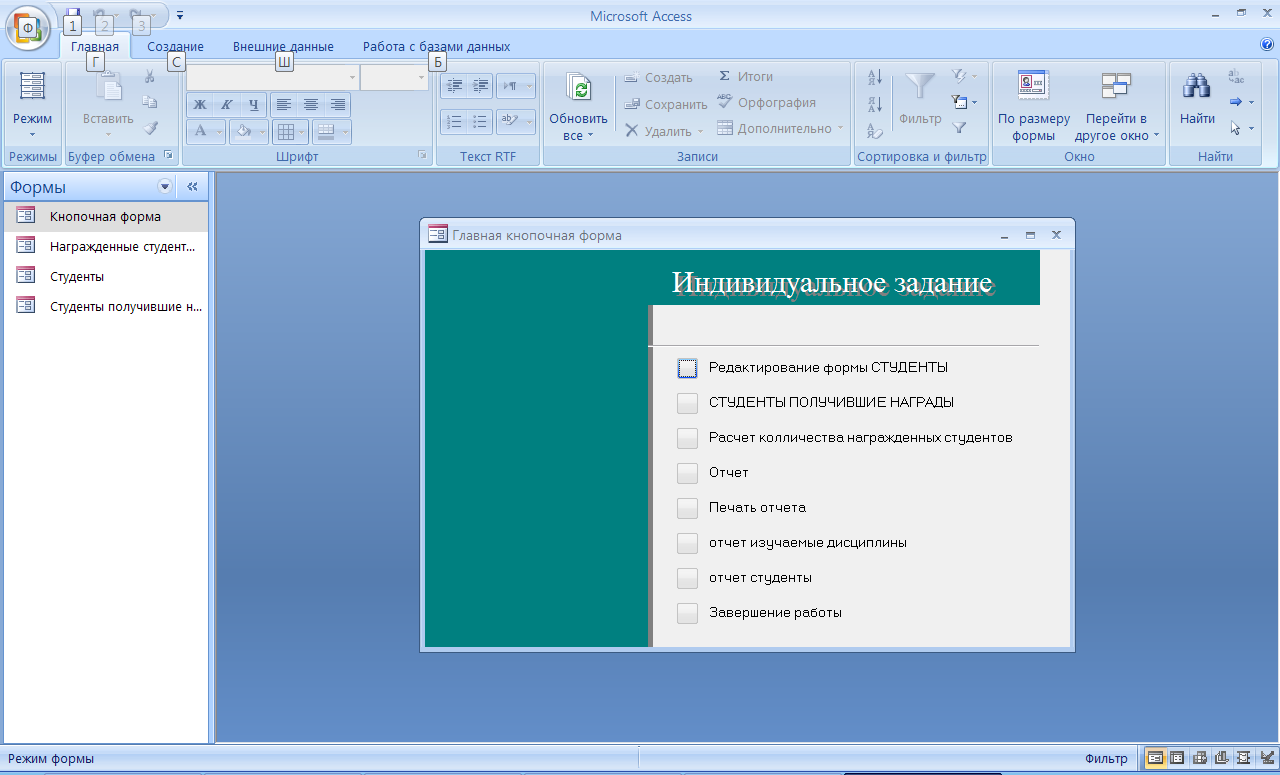Open the Режим view dropdown

pyautogui.click(x=32, y=134)
